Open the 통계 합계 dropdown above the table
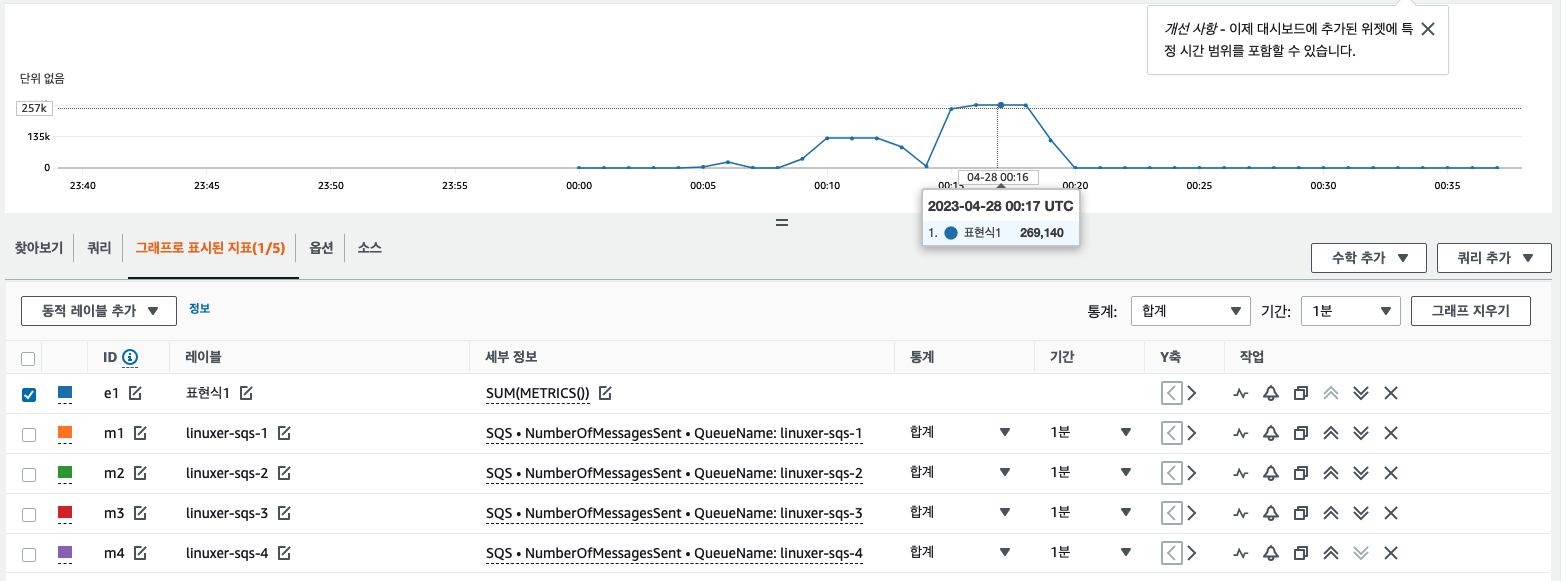The height and width of the screenshot is (581, 1568). click(x=1190, y=311)
